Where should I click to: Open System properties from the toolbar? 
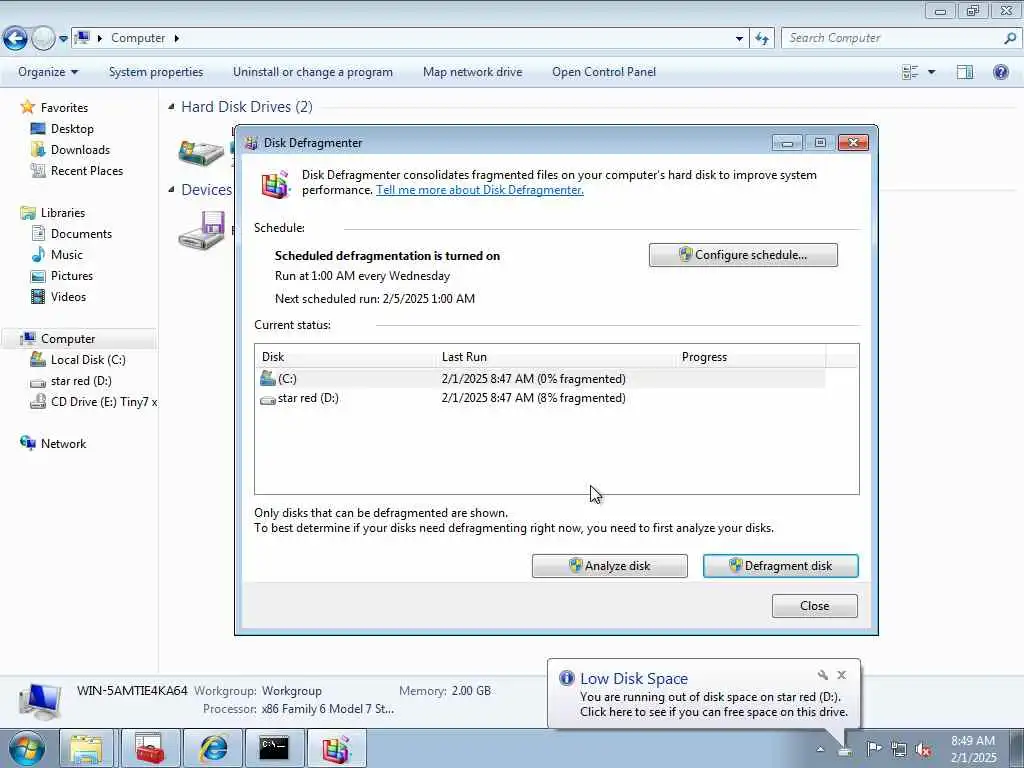155,72
